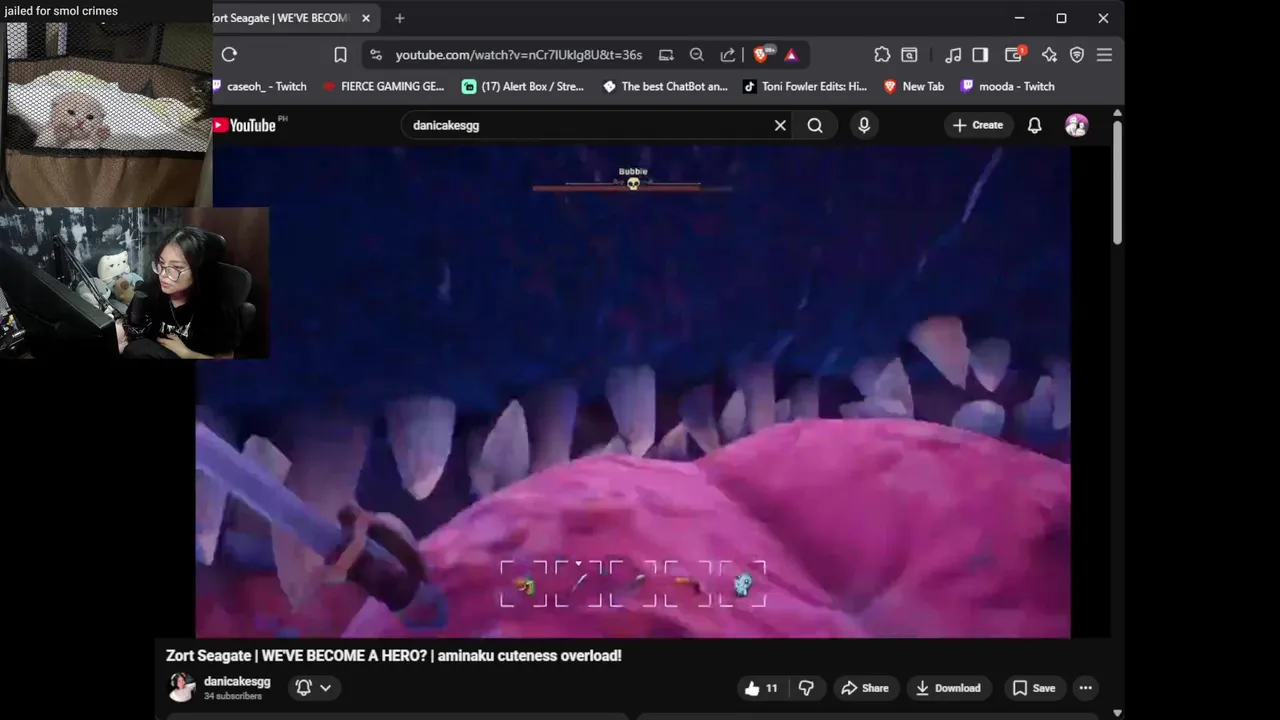This screenshot has height=720, width=1280.
Task: Click the video player showing the pink monster
Action: click(x=633, y=392)
